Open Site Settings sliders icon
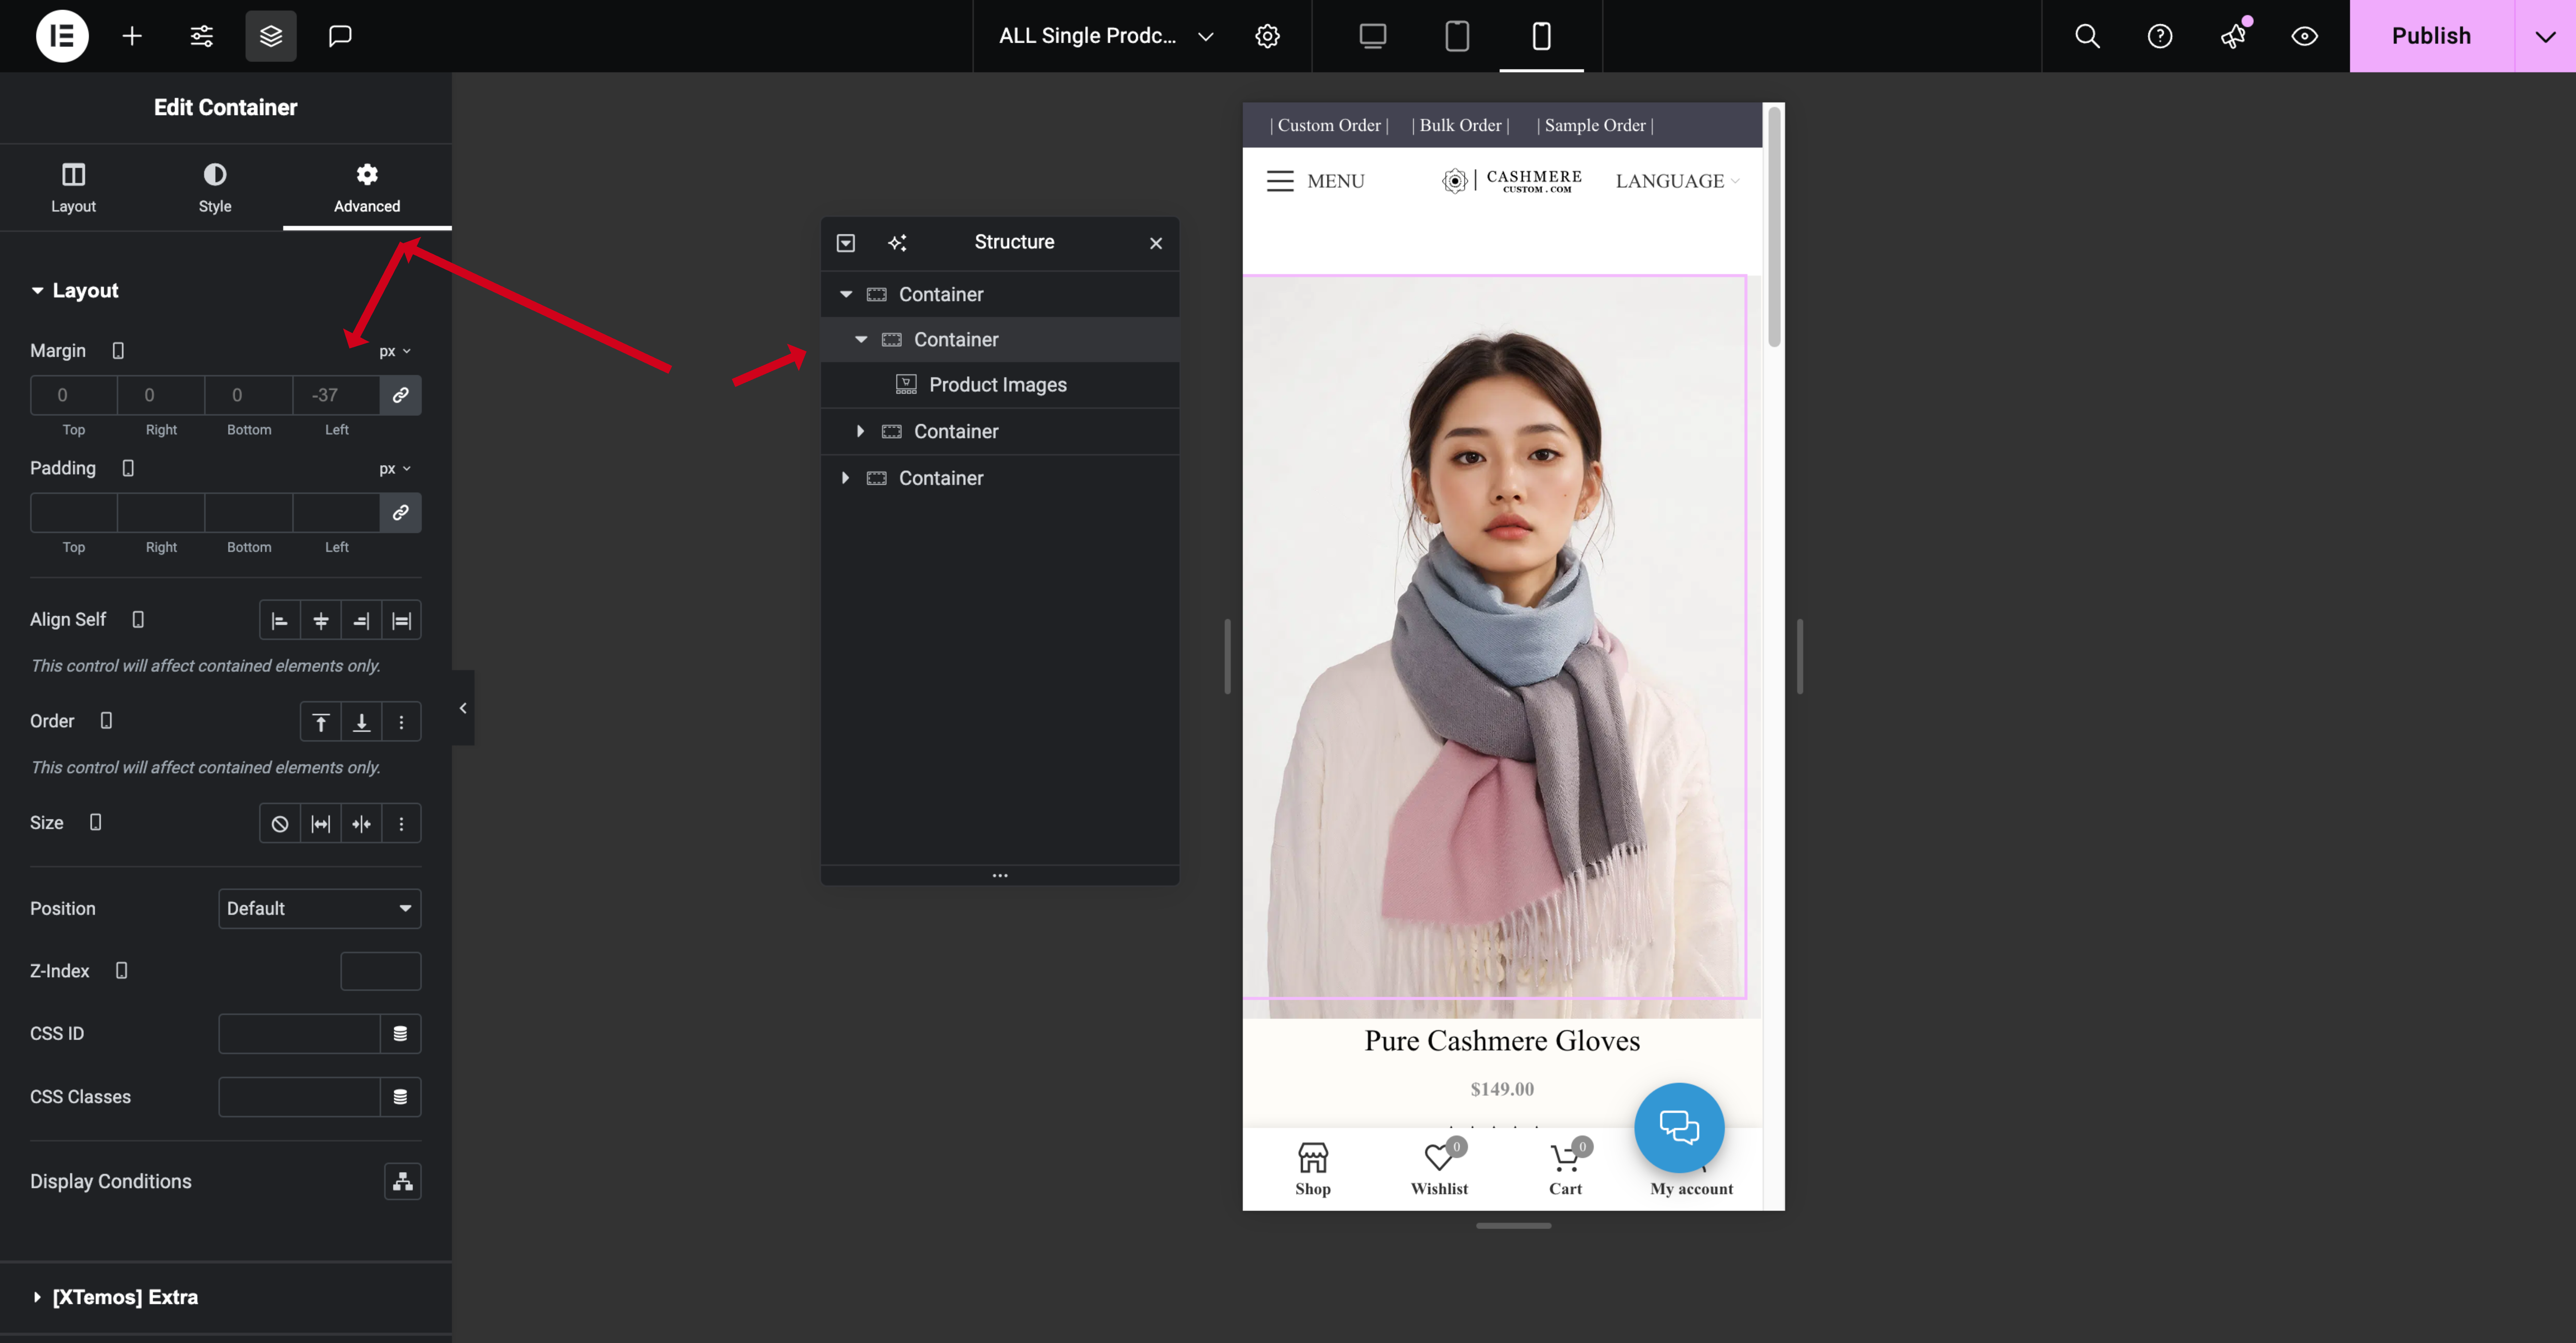 tap(202, 36)
